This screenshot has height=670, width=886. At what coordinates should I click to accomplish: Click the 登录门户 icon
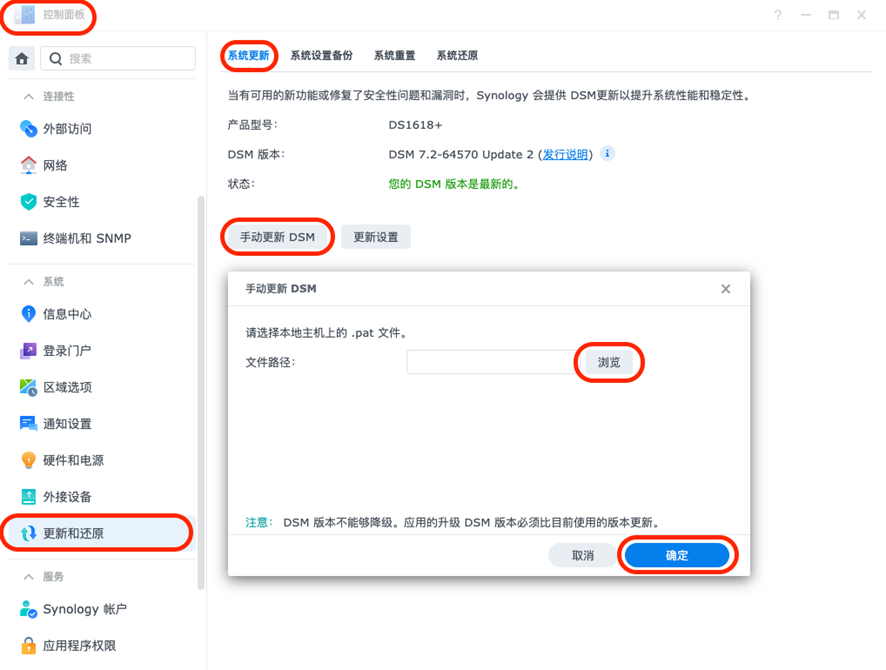point(29,351)
